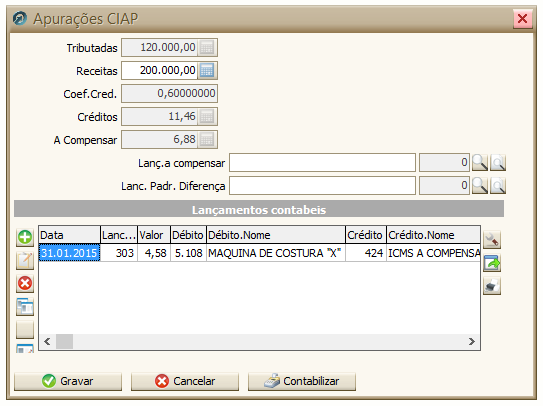The height and width of the screenshot is (406, 543).
Task: Click the Receitas value input field
Action: (160, 71)
